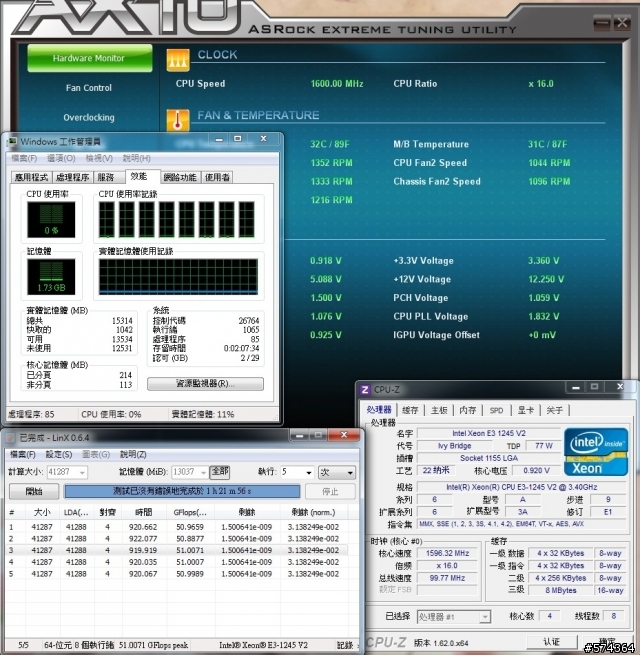The width and height of the screenshot is (640, 656).
Task: Open 圖表(G) menu in LinX
Action: tap(96, 455)
